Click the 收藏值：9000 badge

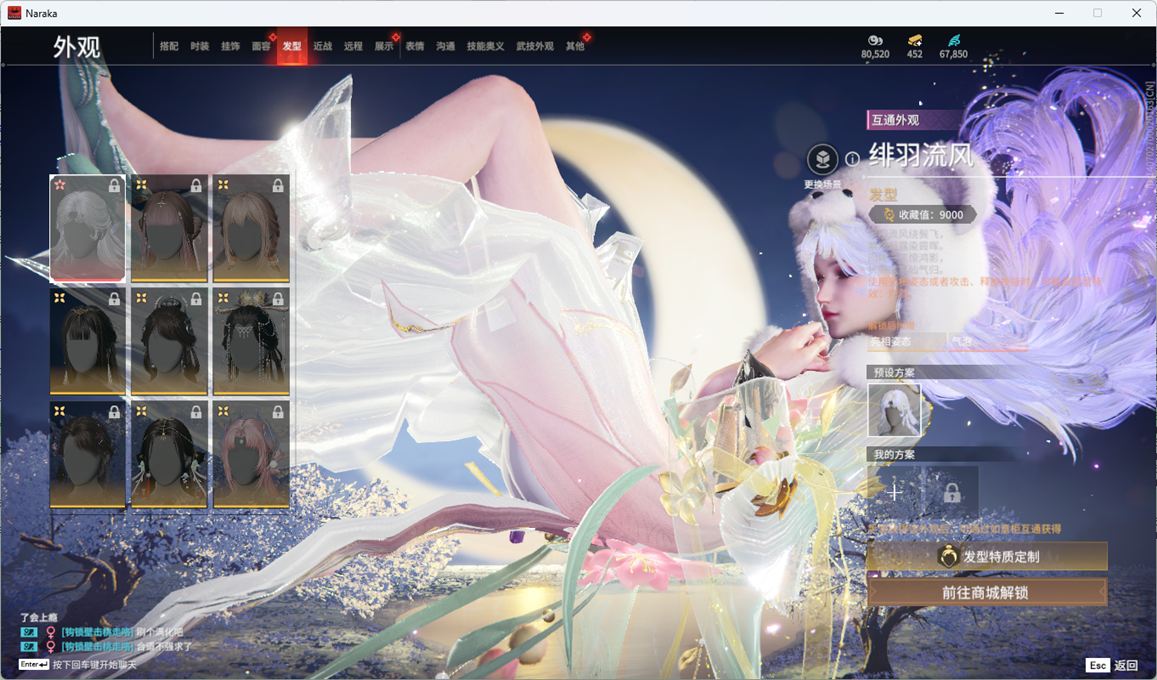pyautogui.click(x=923, y=215)
